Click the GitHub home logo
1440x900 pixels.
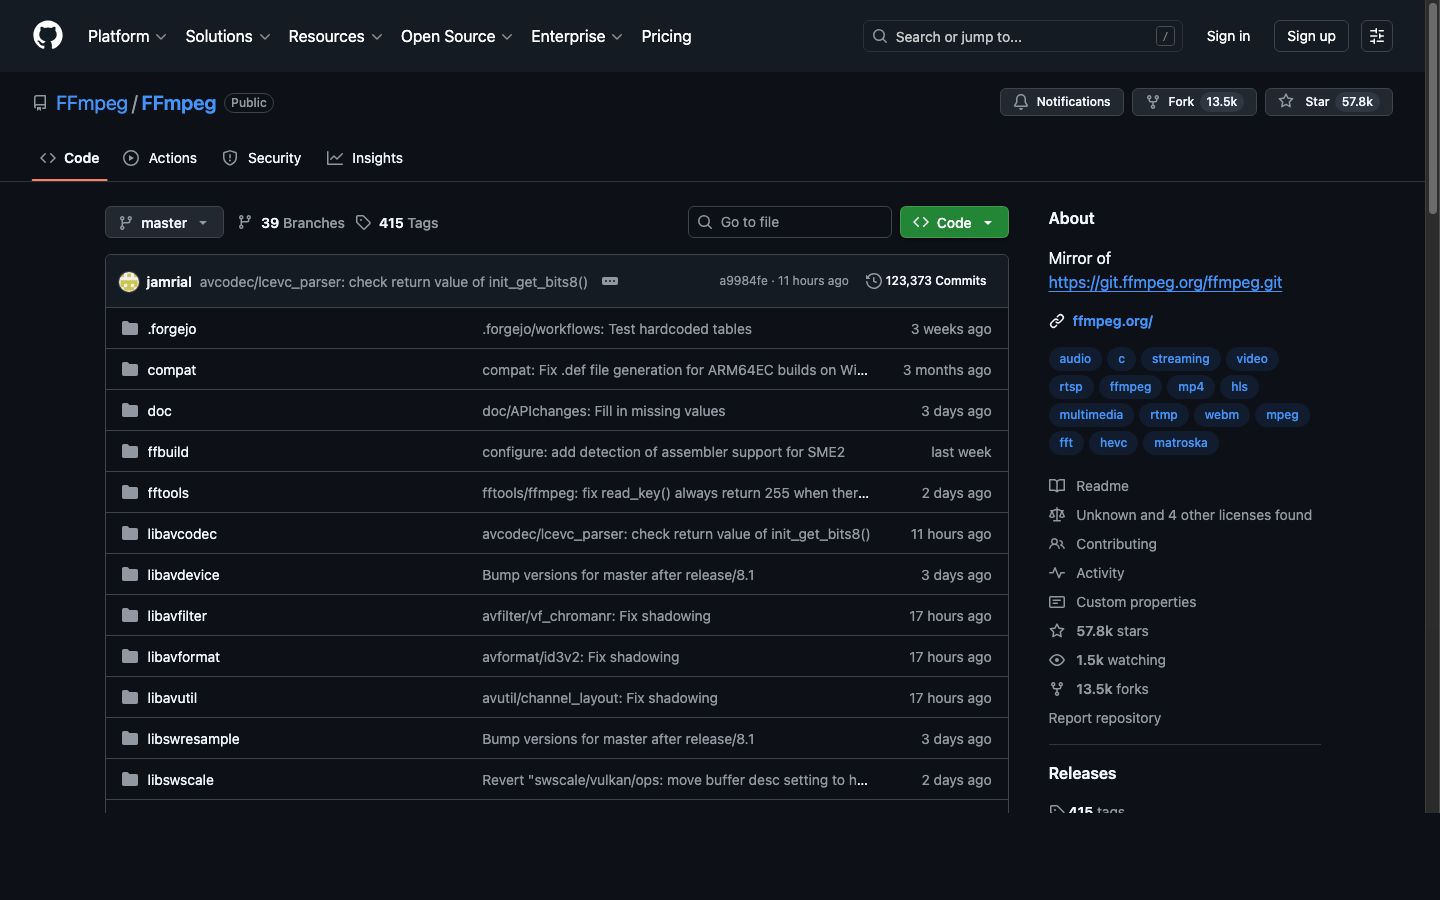pyautogui.click(x=47, y=35)
